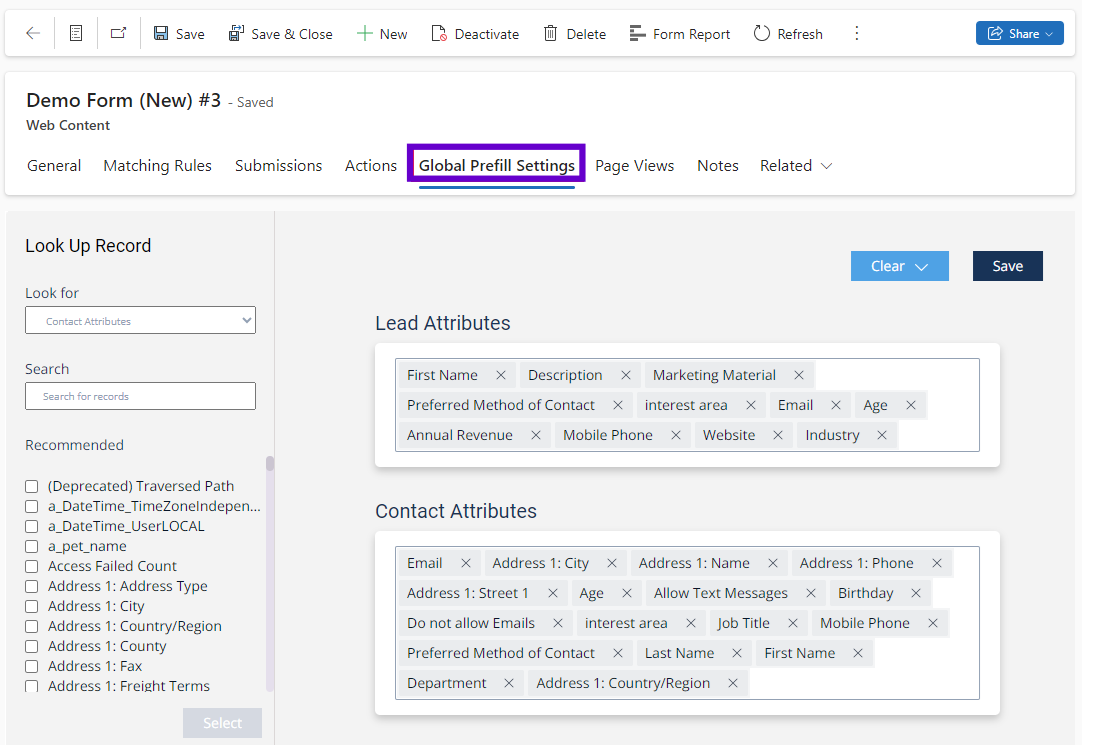Tick Address 1: City checkbox in list
This screenshot has width=1113, height=745.
tap(31, 607)
